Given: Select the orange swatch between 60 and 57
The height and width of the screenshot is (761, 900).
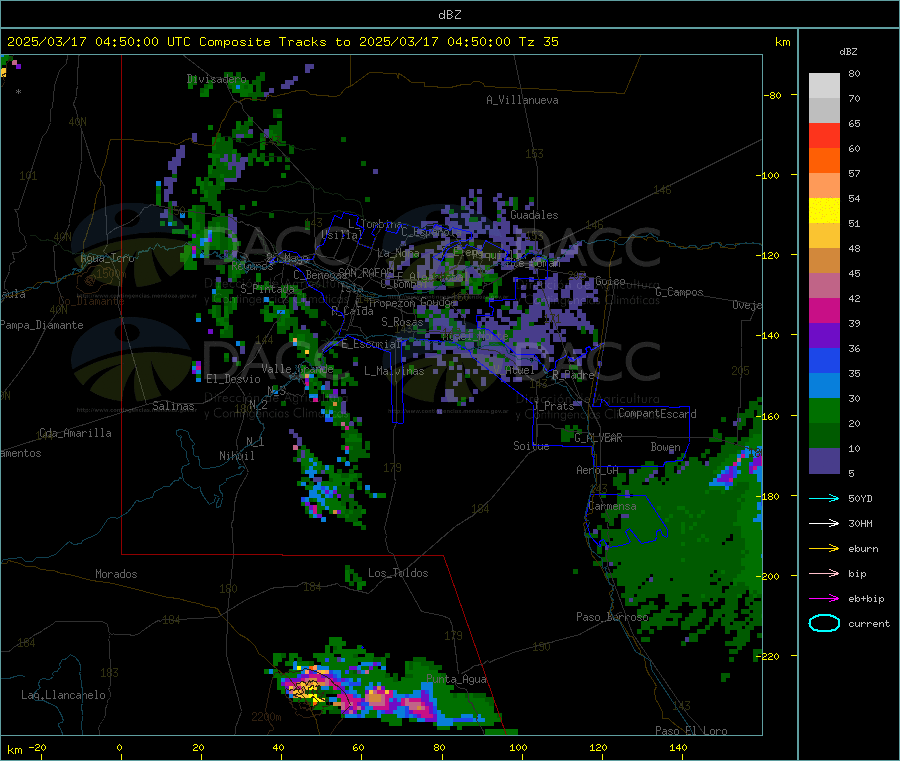Looking at the screenshot, I should (x=824, y=161).
